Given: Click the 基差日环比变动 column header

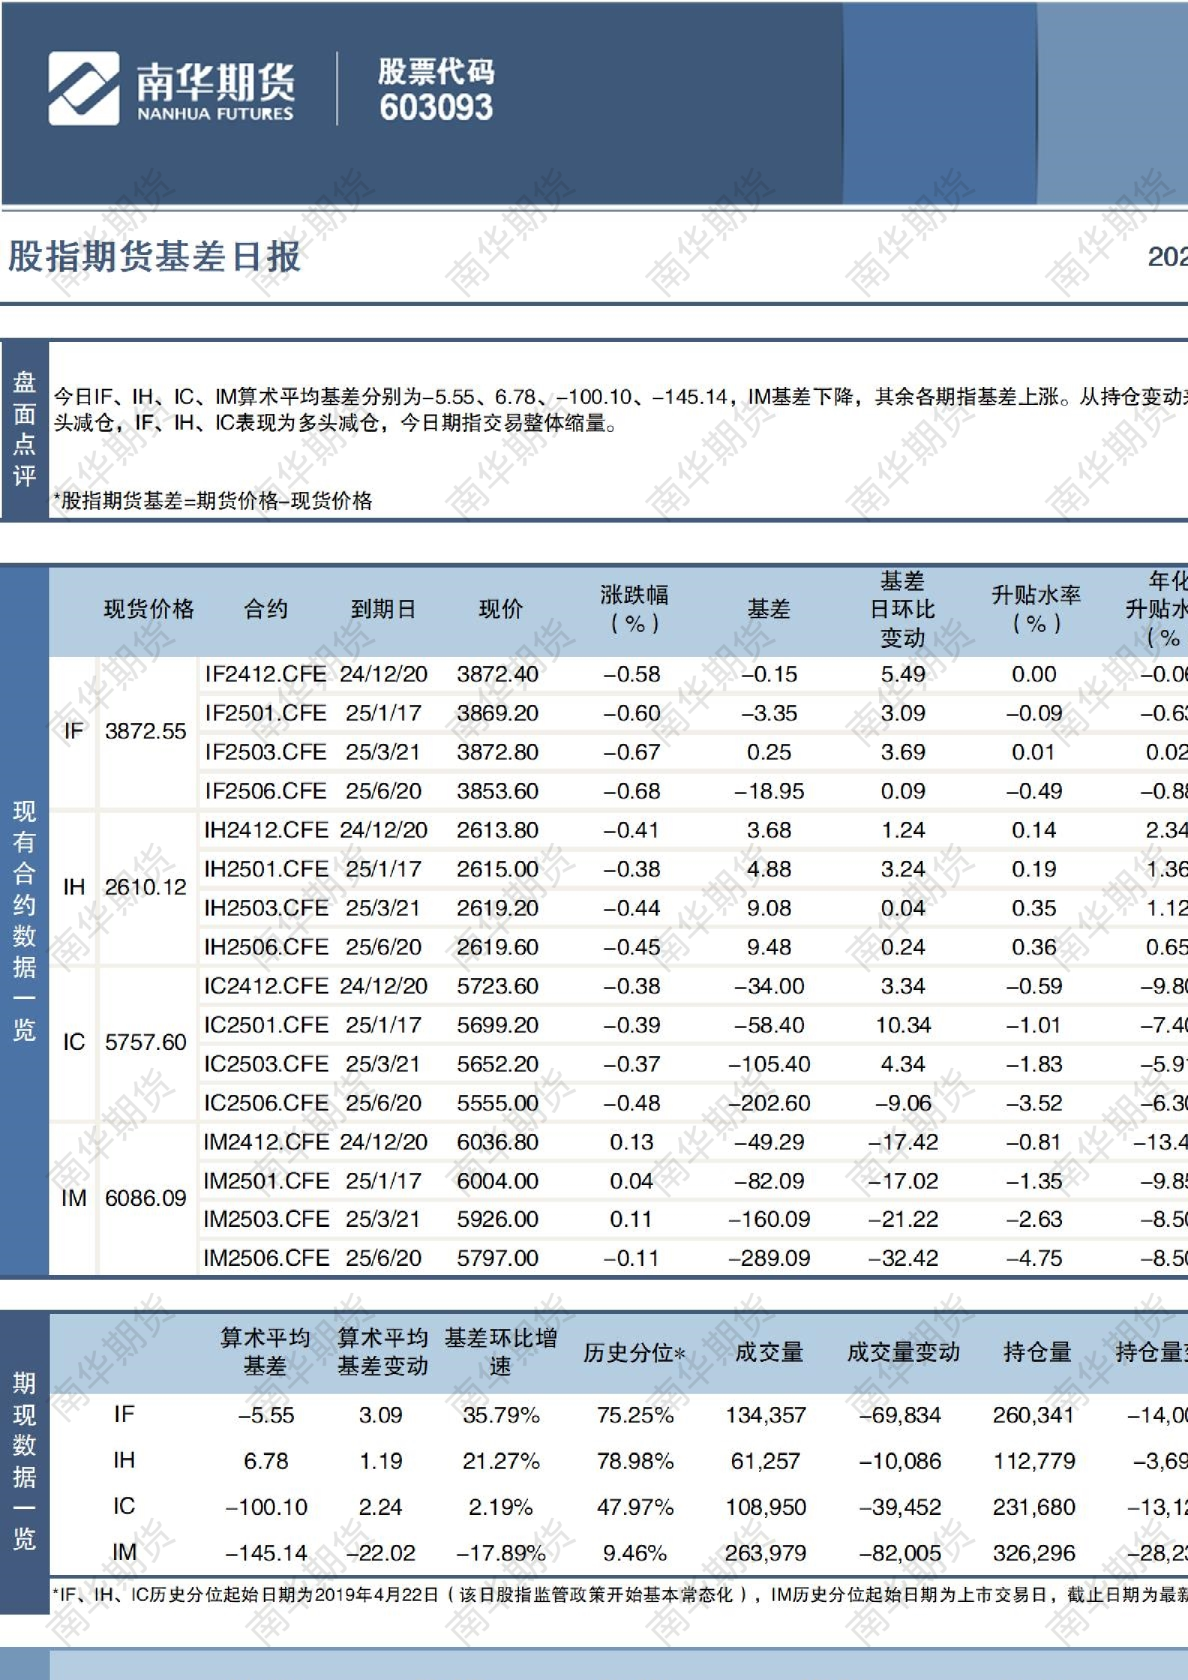Looking at the screenshot, I should (902, 609).
